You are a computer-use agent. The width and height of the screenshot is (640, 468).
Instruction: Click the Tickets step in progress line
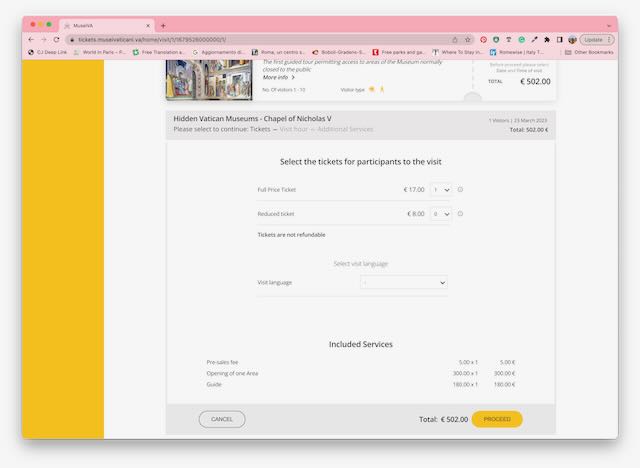click(260, 129)
